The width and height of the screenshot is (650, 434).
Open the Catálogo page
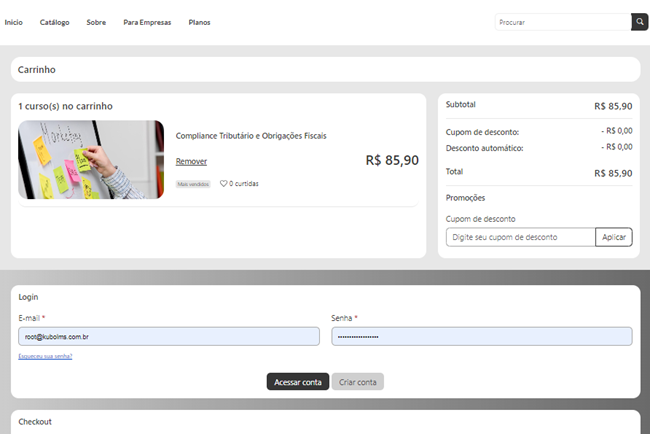[x=55, y=22]
